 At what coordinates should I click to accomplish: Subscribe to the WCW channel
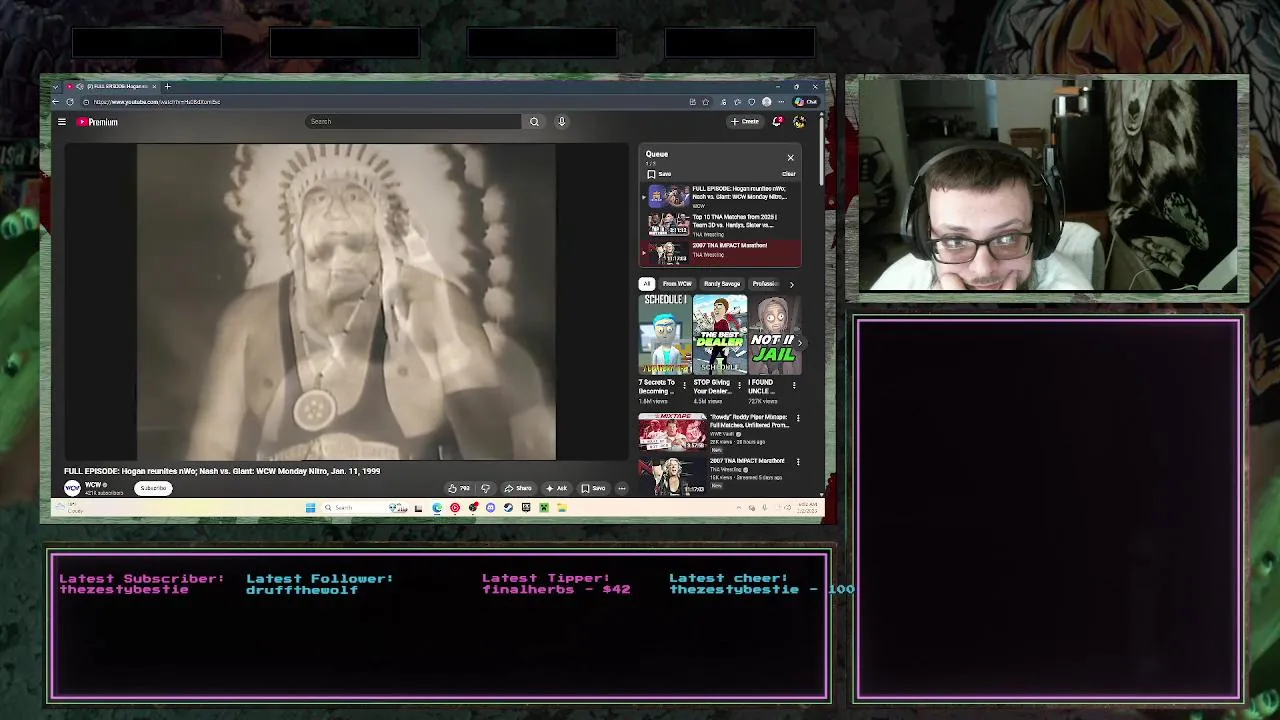click(x=153, y=488)
